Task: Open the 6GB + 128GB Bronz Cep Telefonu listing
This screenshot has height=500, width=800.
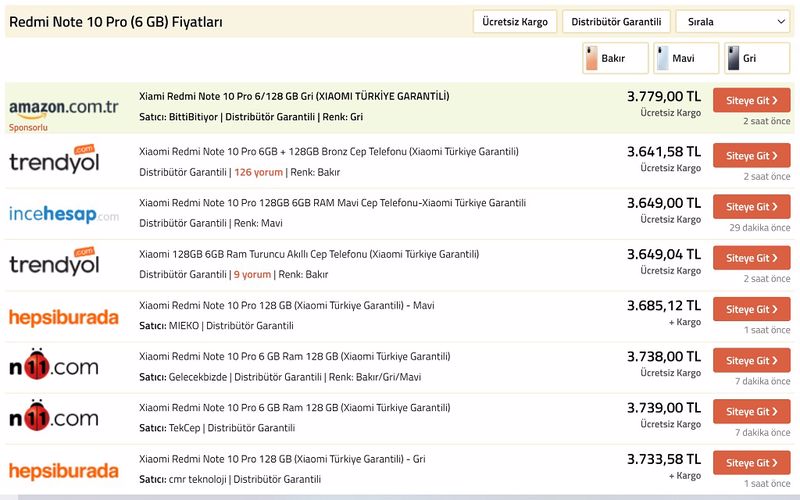Action: point(329,152)
